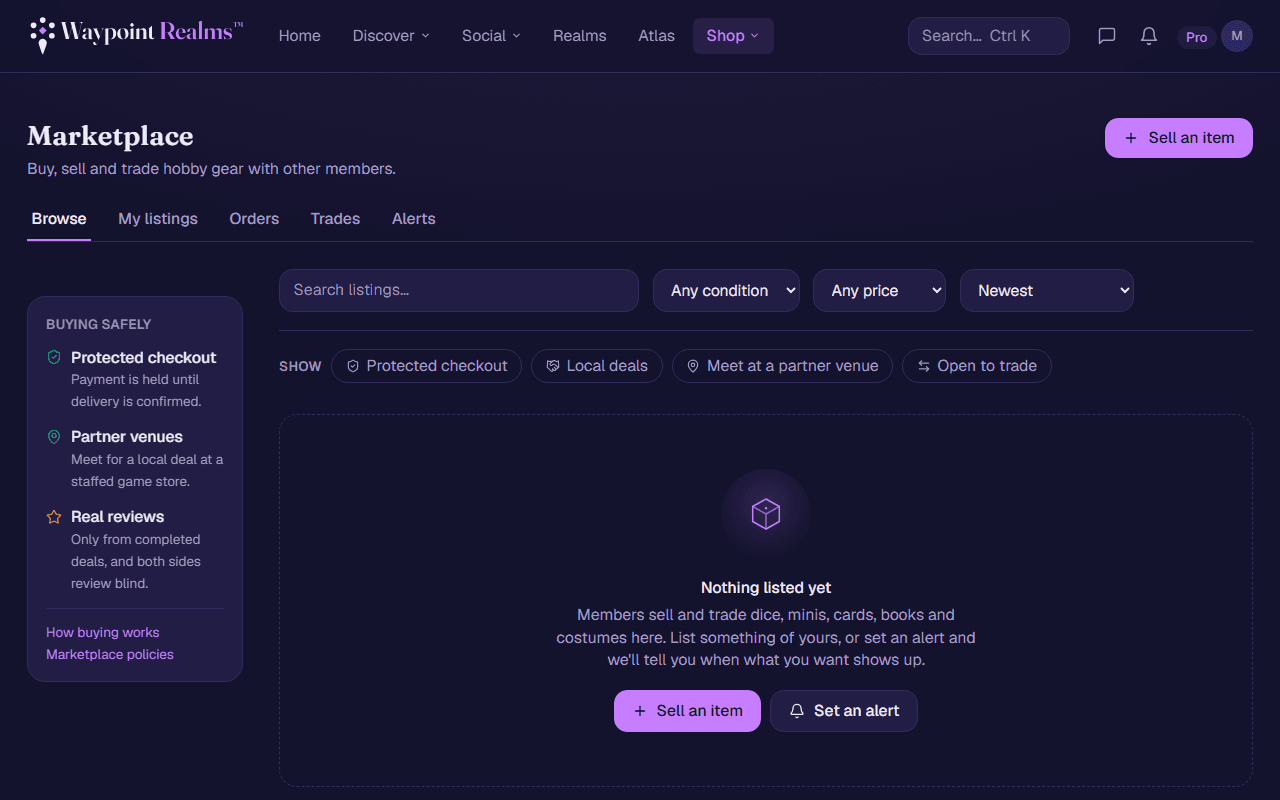Click the BUYING SAFELY heading
Image resolution: width=1280 pixels, height=800 pixels.
[x=99, y=324]
